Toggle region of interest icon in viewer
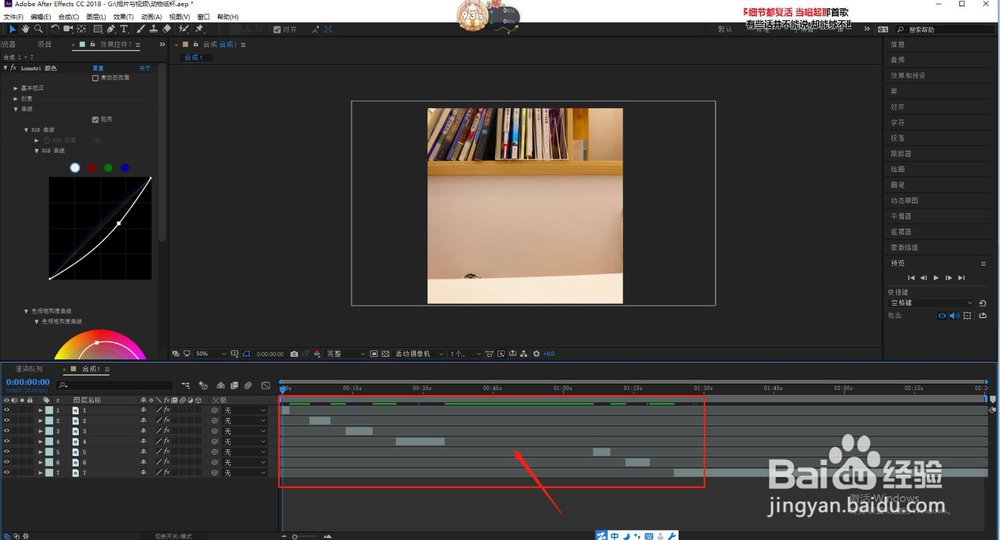1000x540 pixels. pyautogui.click(x=374, y=354)
